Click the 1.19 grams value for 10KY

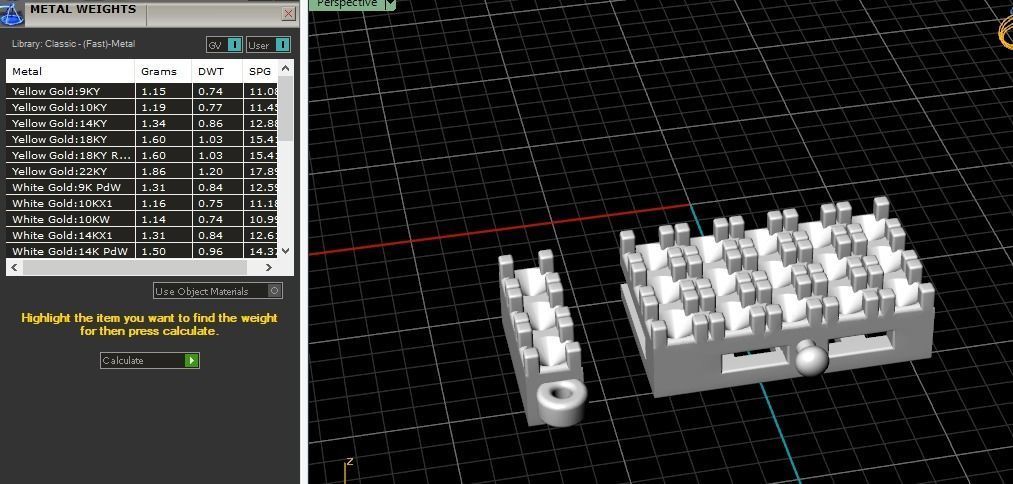click(x=154, y=107)
